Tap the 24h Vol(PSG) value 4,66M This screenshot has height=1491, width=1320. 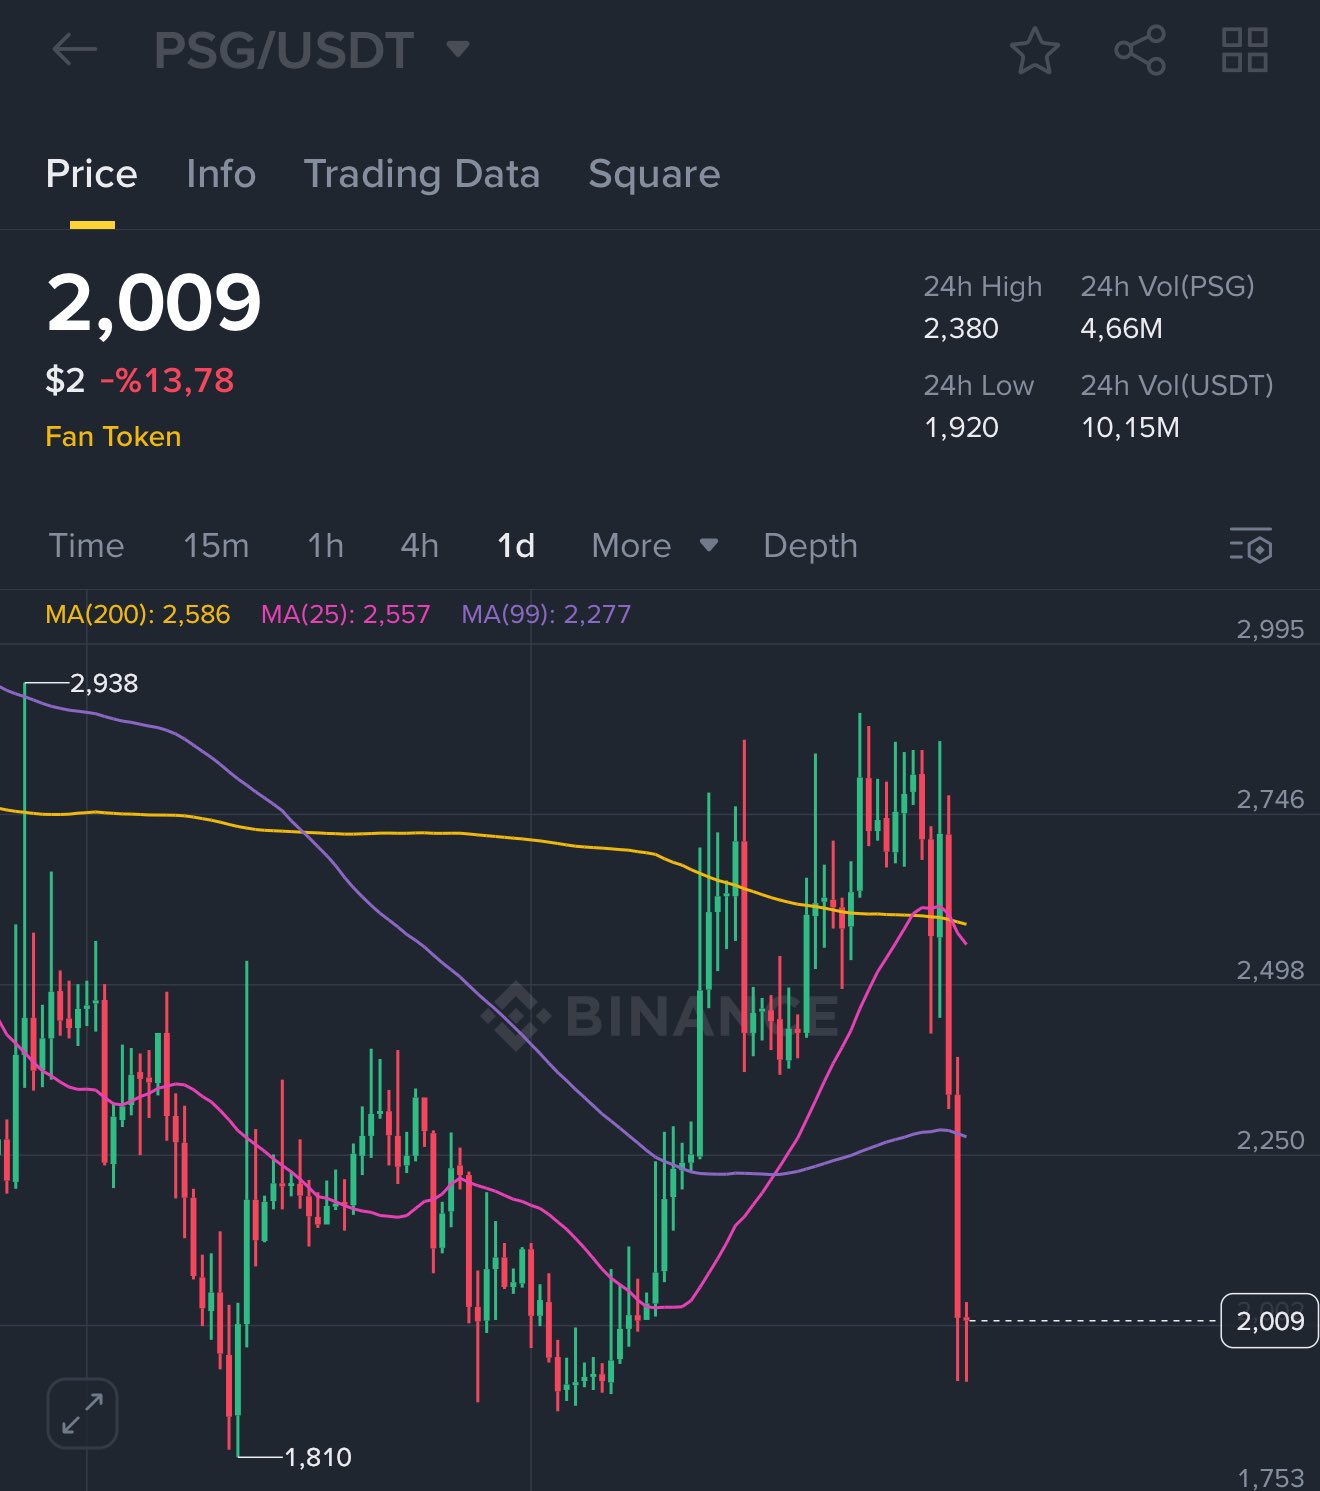(x=1121, y=328)
